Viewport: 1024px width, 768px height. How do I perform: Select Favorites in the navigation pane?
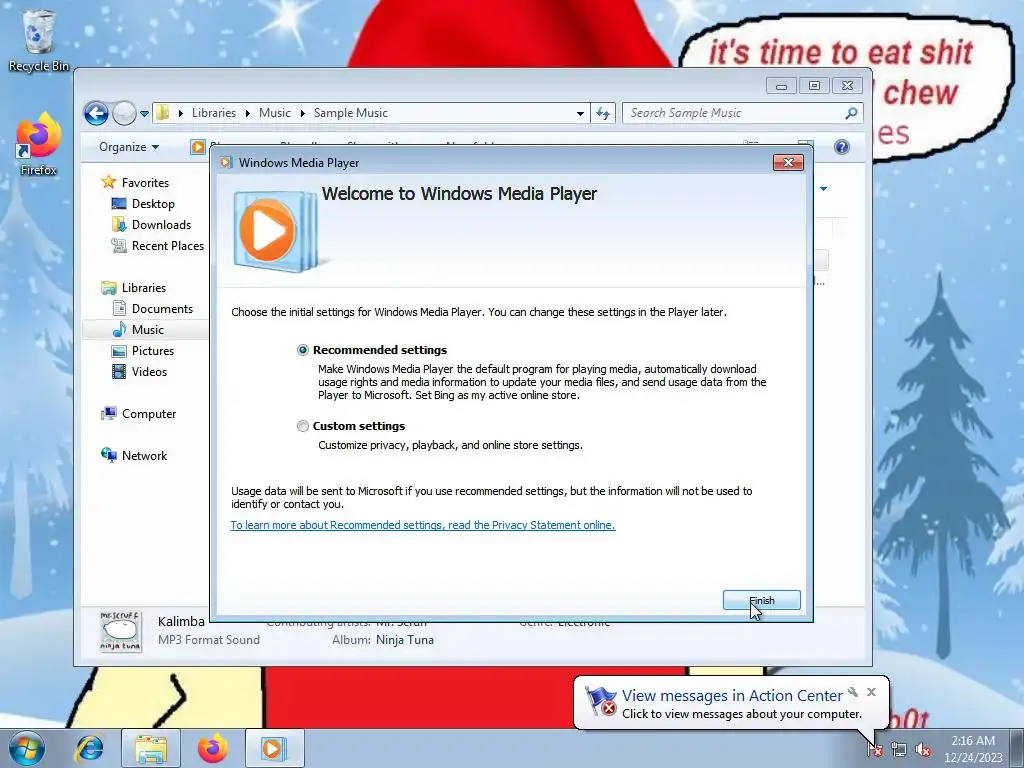(145, 183)
